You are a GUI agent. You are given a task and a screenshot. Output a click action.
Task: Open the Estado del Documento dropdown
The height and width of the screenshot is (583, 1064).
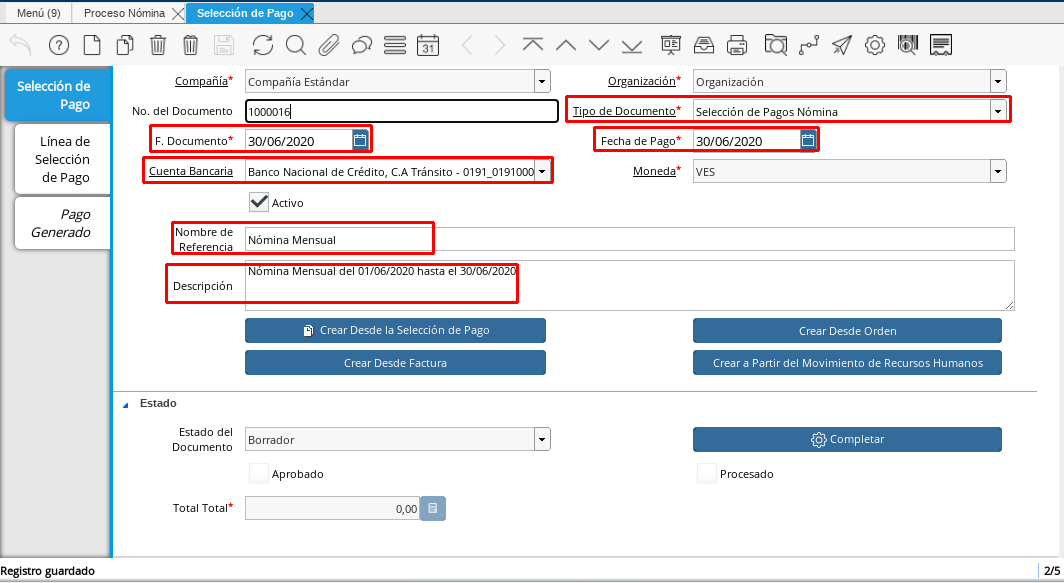point(542,440)
